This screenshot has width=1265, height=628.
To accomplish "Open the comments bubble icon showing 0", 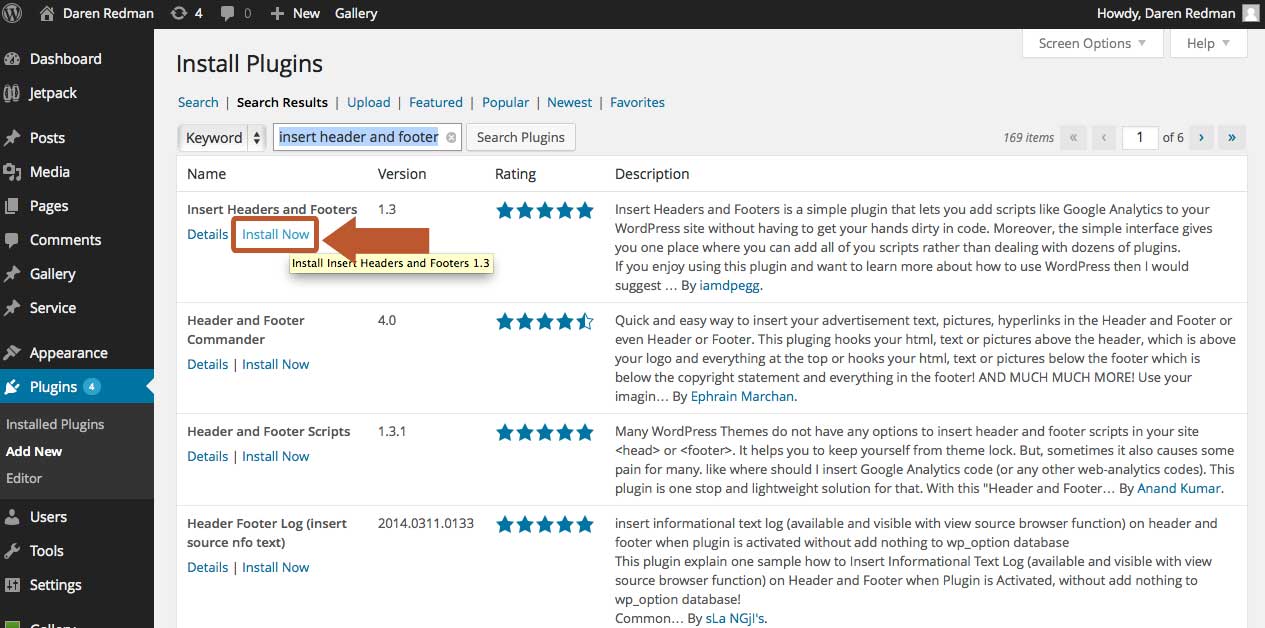I will [x=228, y=14].
